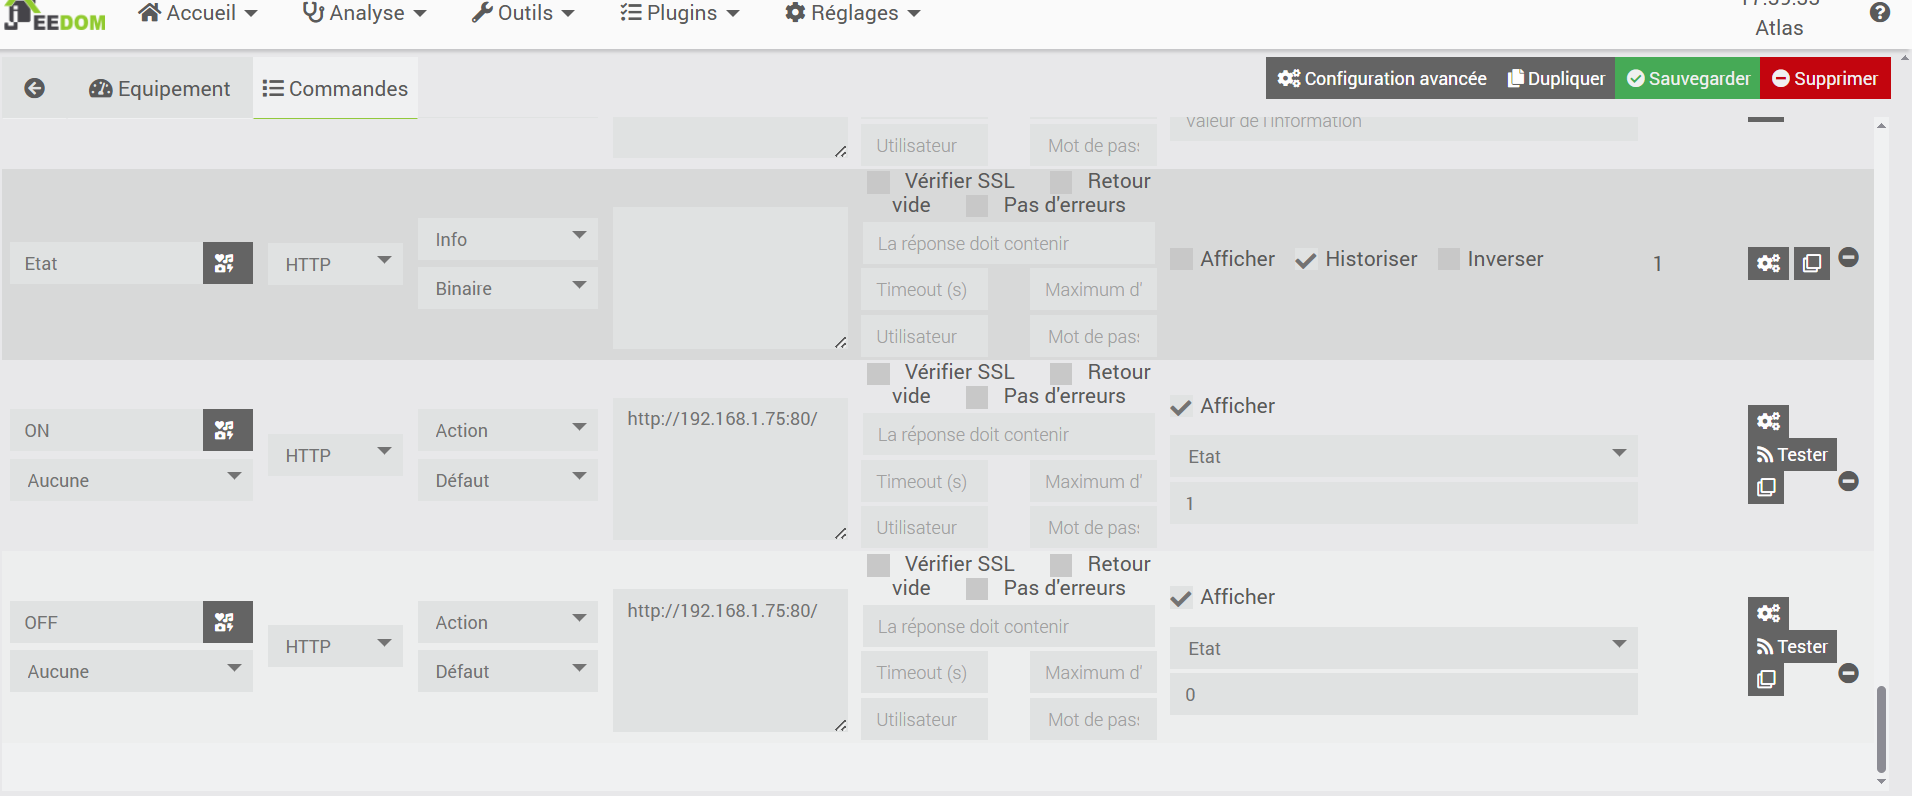The width and height of the screenshot is (1912, 796).
Task: Copy the ON command with its duplicate icon
Action: pyautogui.click(x=1766, y=487)
